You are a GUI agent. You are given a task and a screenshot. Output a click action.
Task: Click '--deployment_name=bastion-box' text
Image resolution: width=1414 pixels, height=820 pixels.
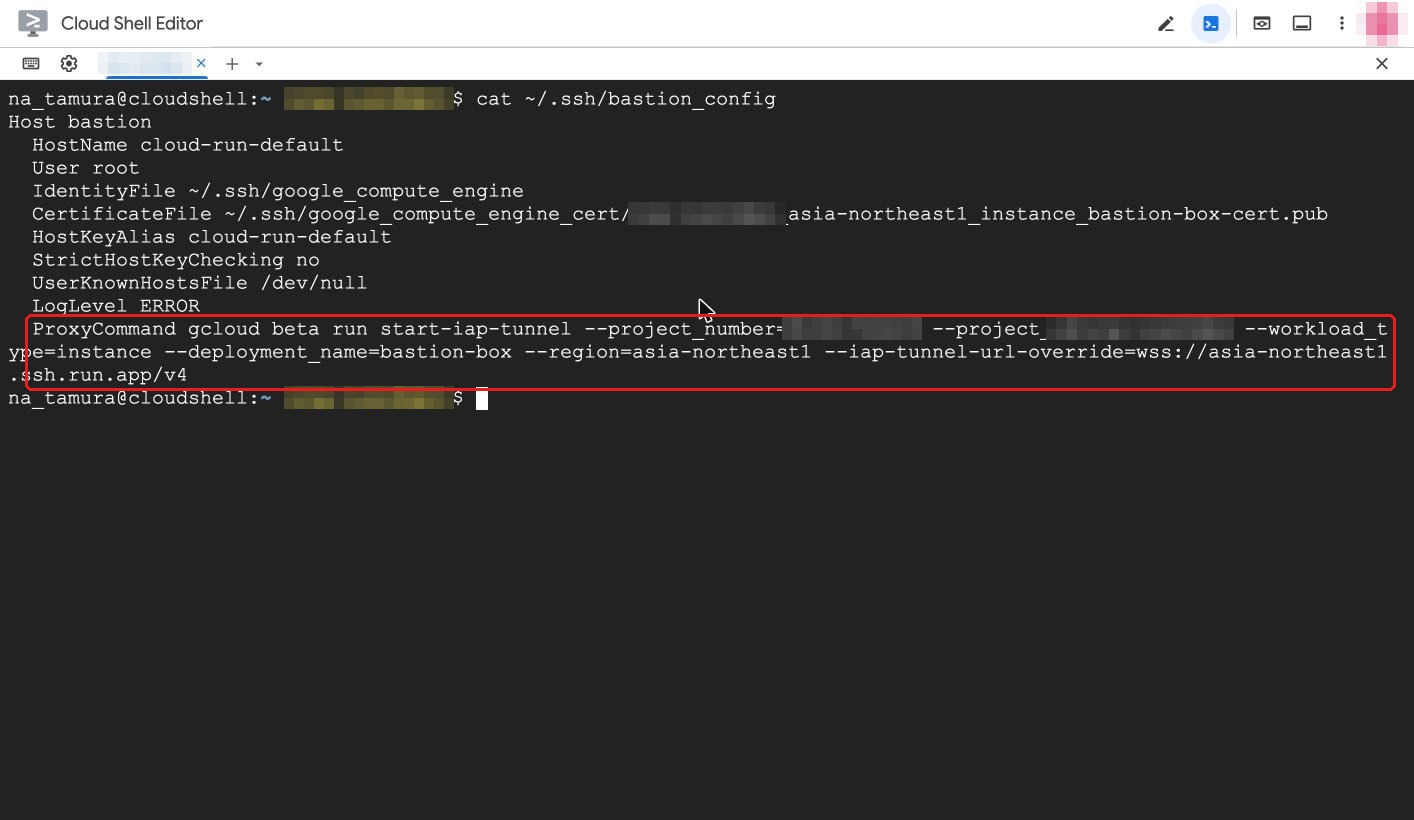click(x=338, y=352)
